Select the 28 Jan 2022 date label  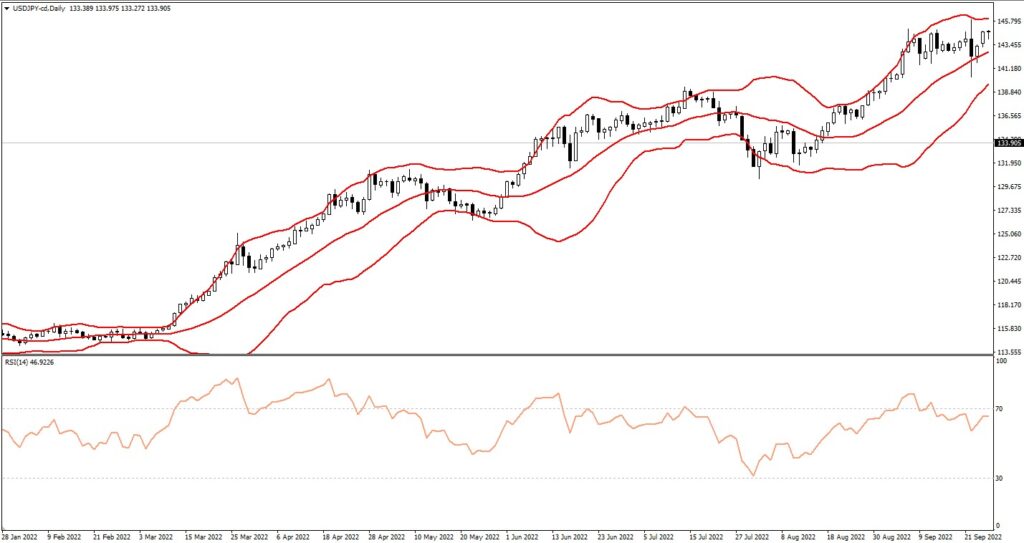point(22,535)
